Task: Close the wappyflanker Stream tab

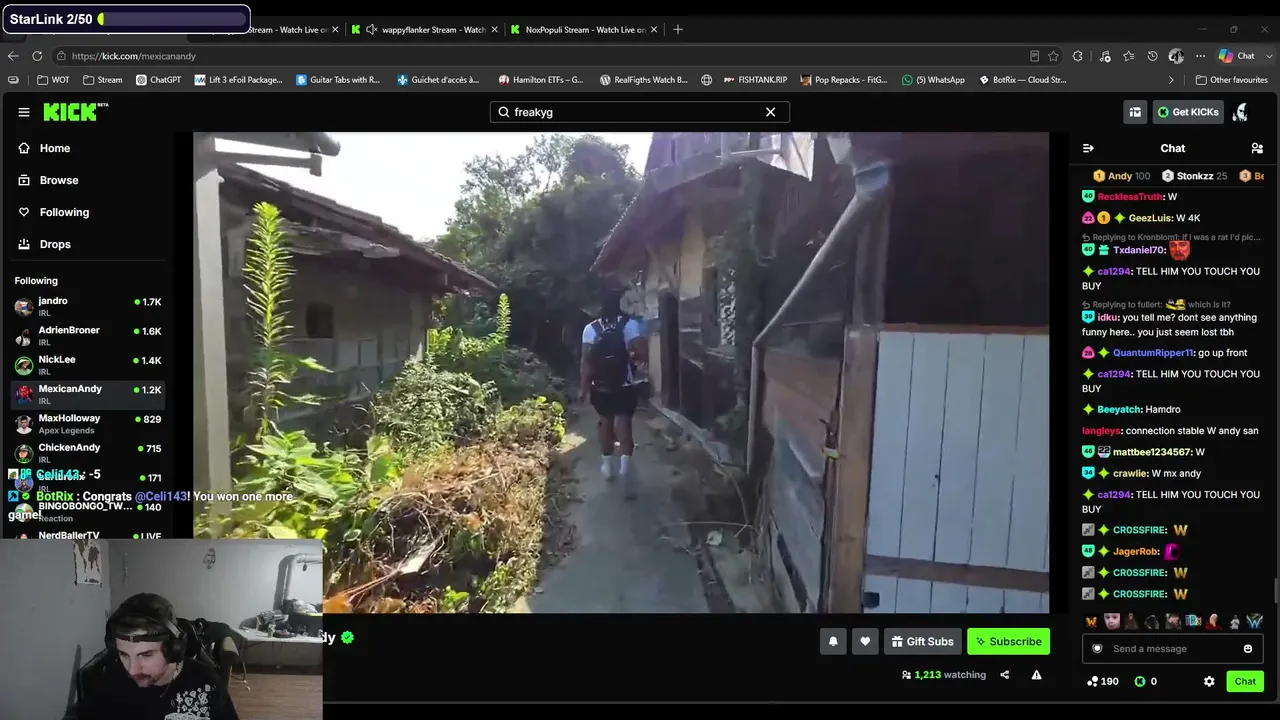Action: point(492,30)
